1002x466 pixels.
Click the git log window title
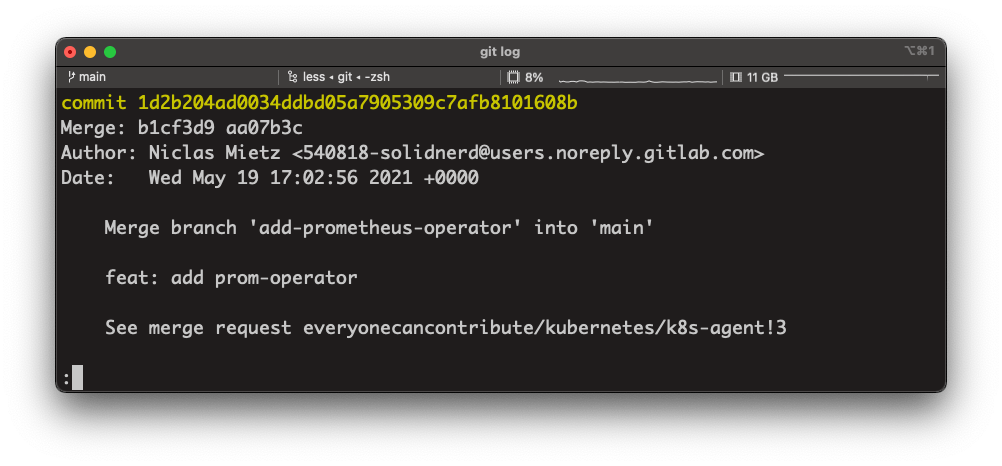500,52
